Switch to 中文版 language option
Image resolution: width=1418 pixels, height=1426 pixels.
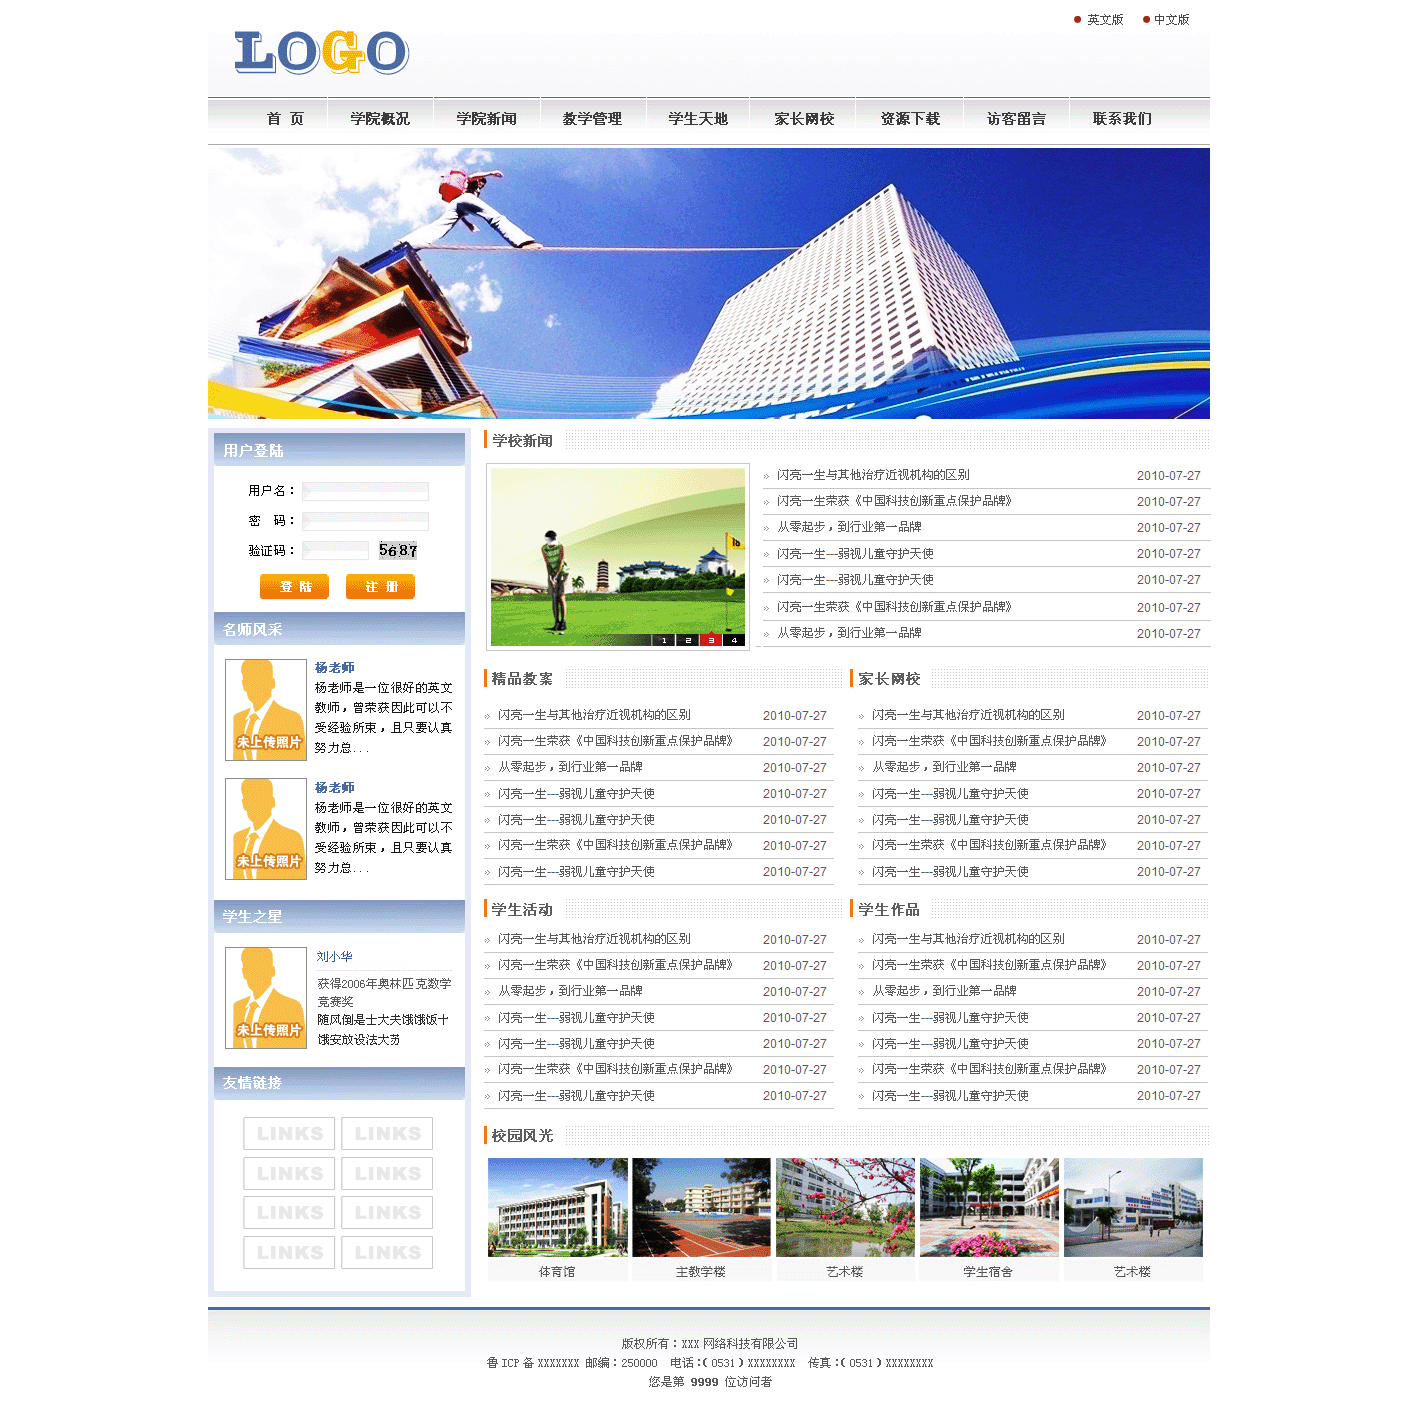[x=1171, y=20]
